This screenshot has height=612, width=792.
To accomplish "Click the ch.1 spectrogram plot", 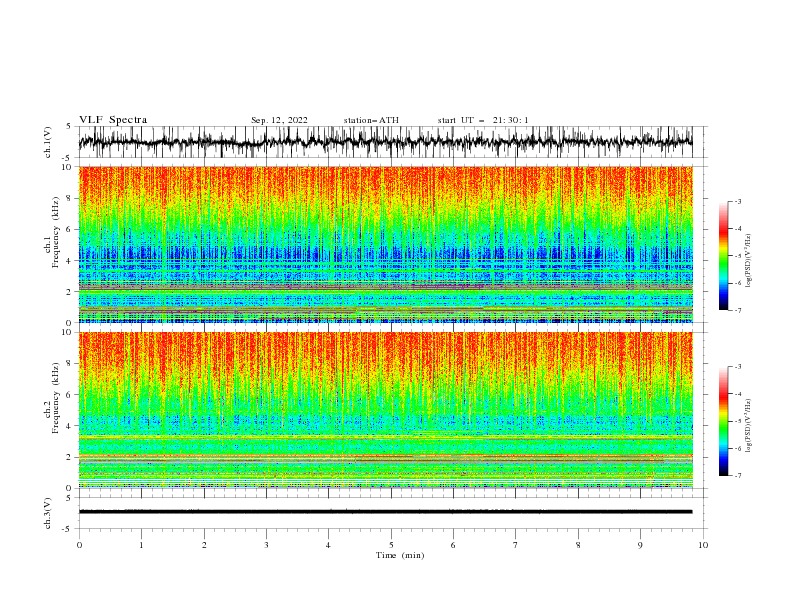I will pyautogui.click(x=385, y=244).
